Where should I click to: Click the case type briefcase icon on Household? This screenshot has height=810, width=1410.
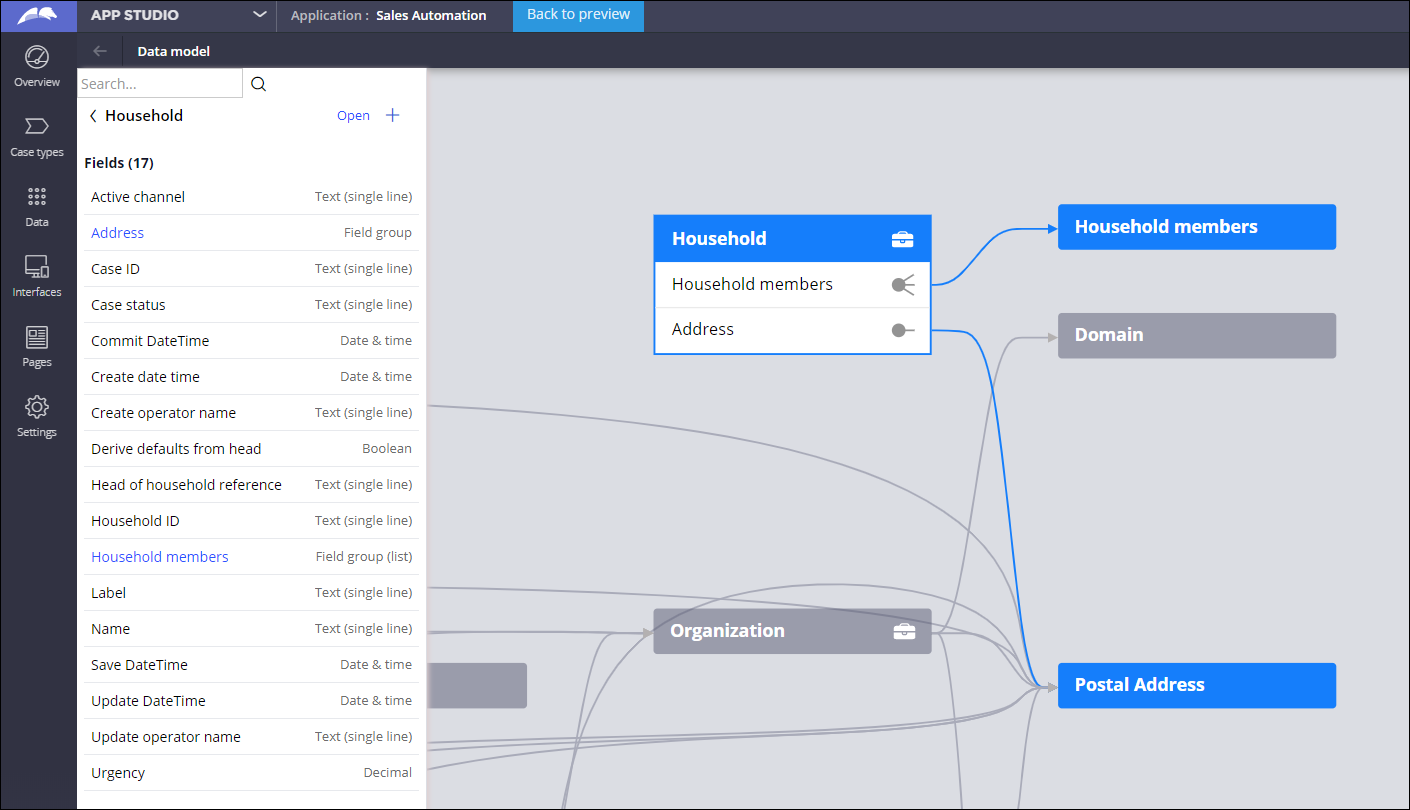pyautogui.click(x=903, y=239)
